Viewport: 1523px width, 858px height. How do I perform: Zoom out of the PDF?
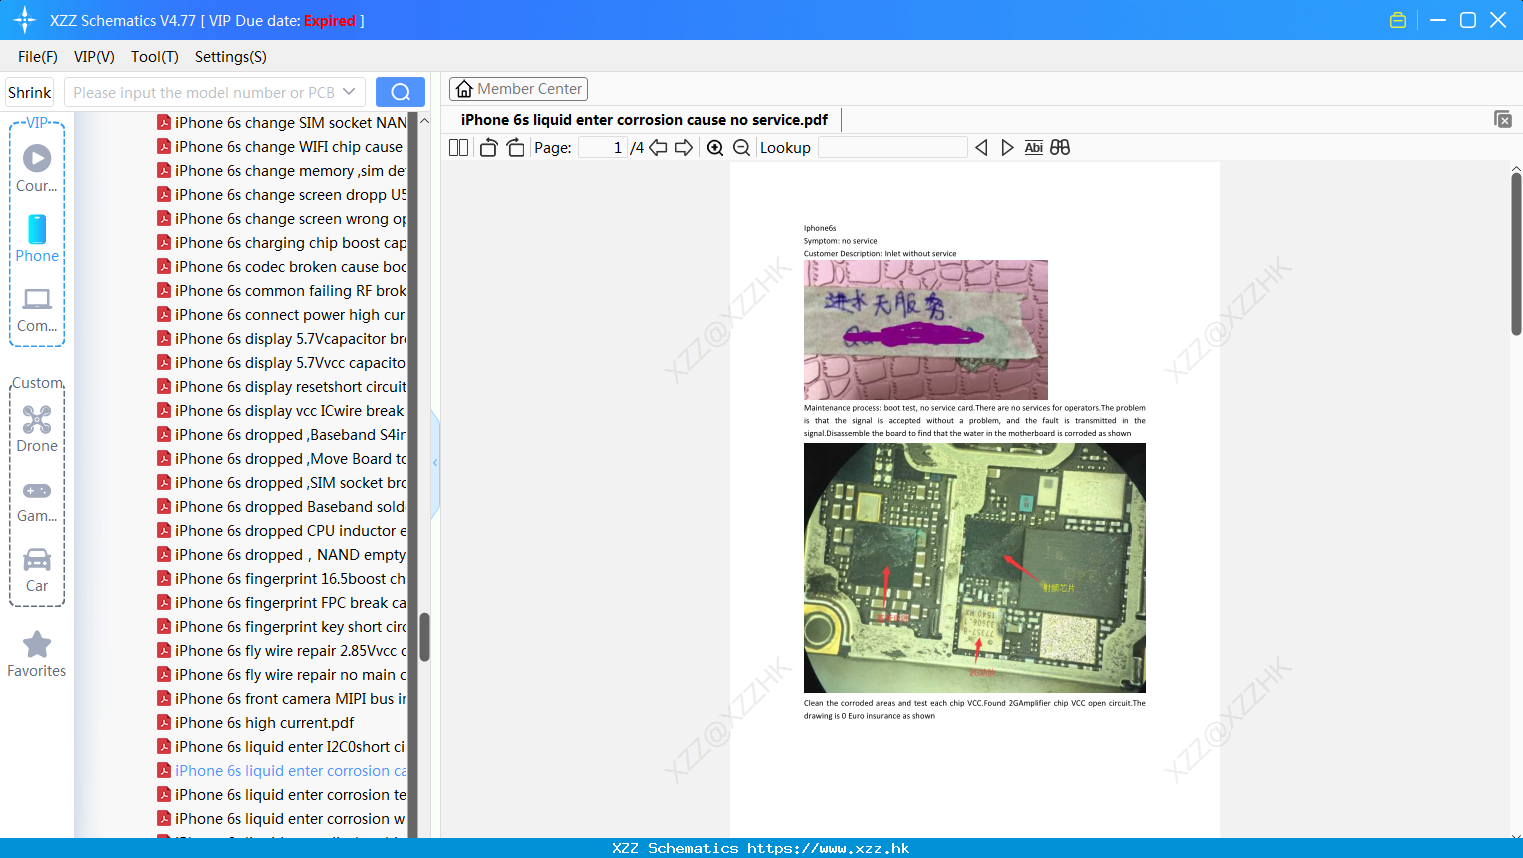(741, 148)
